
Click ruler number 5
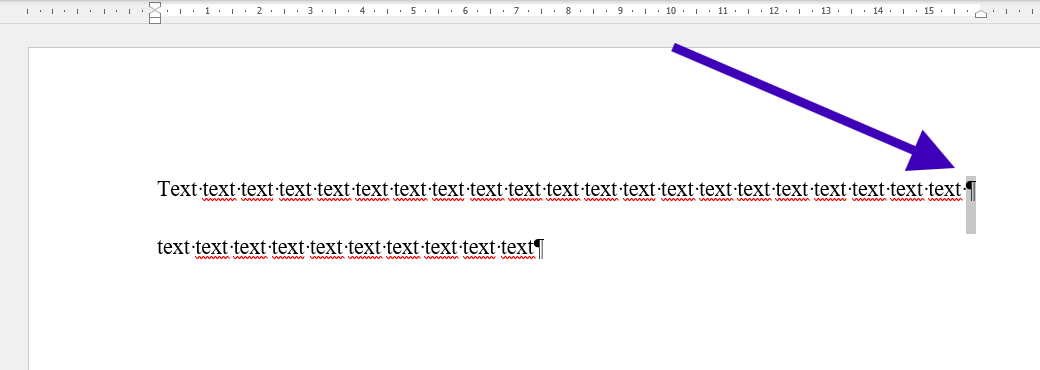pyautogui.click(x=413, y=11)
